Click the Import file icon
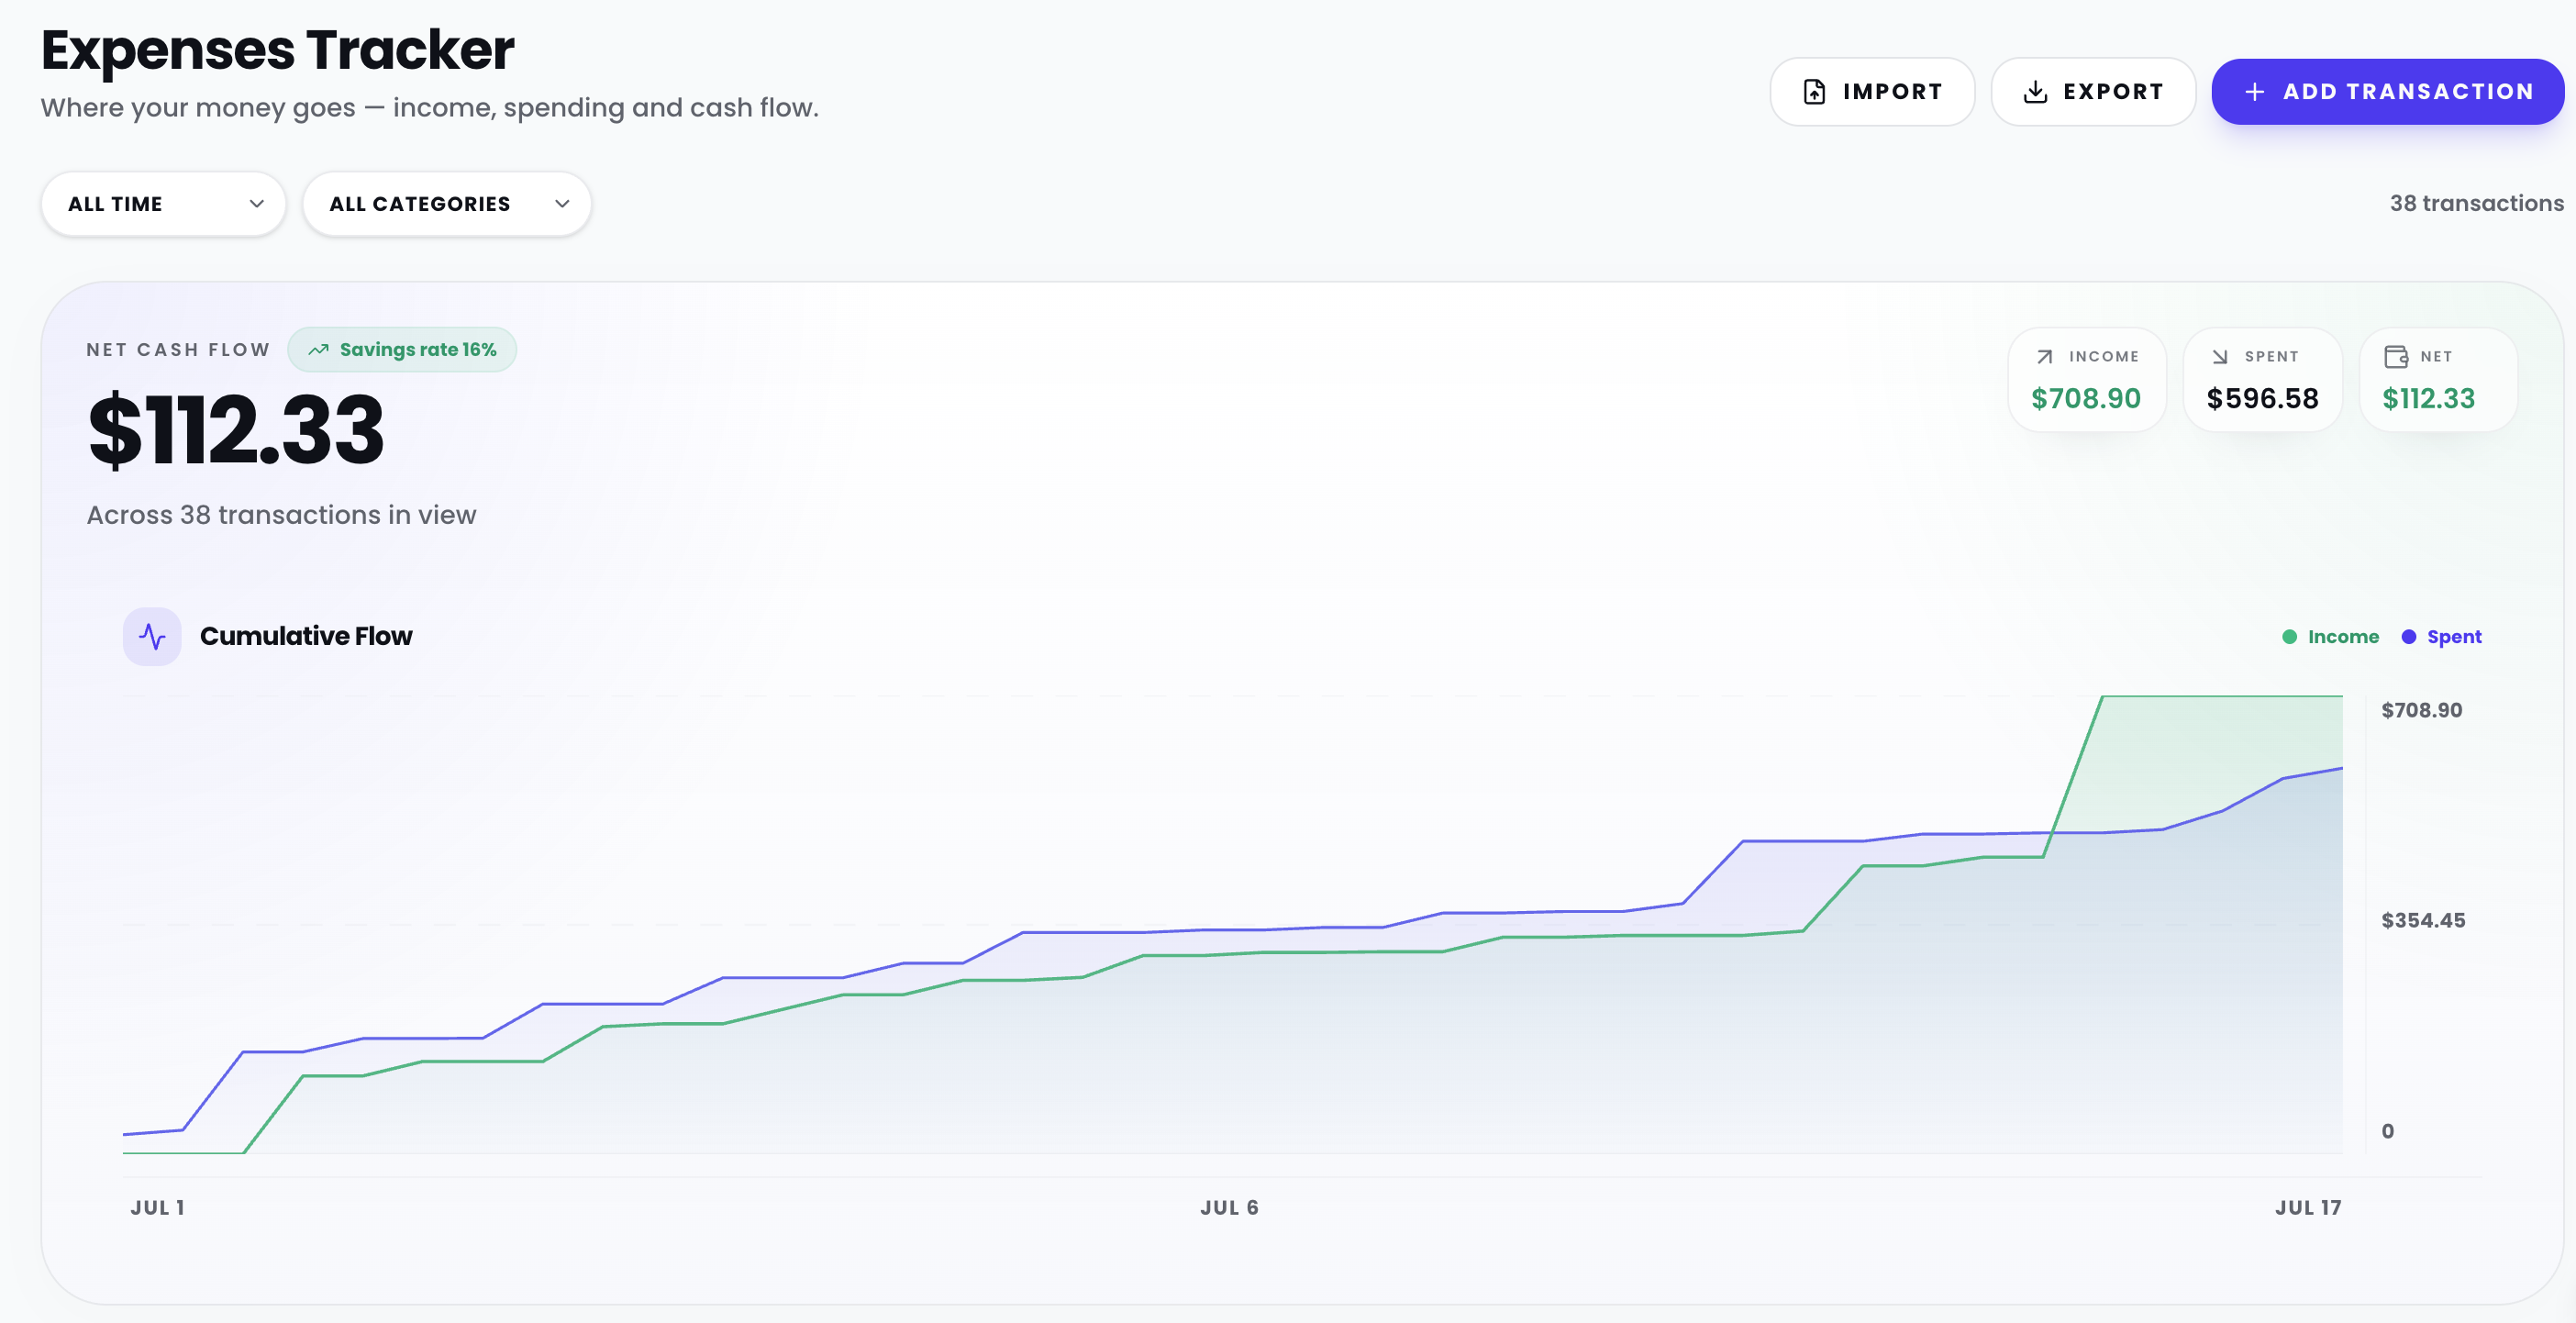 pyautogui.click(x=1814, y=92)
